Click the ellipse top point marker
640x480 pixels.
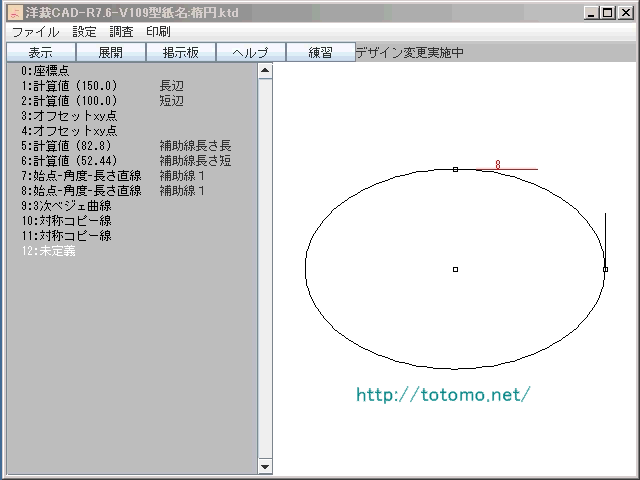456,169
